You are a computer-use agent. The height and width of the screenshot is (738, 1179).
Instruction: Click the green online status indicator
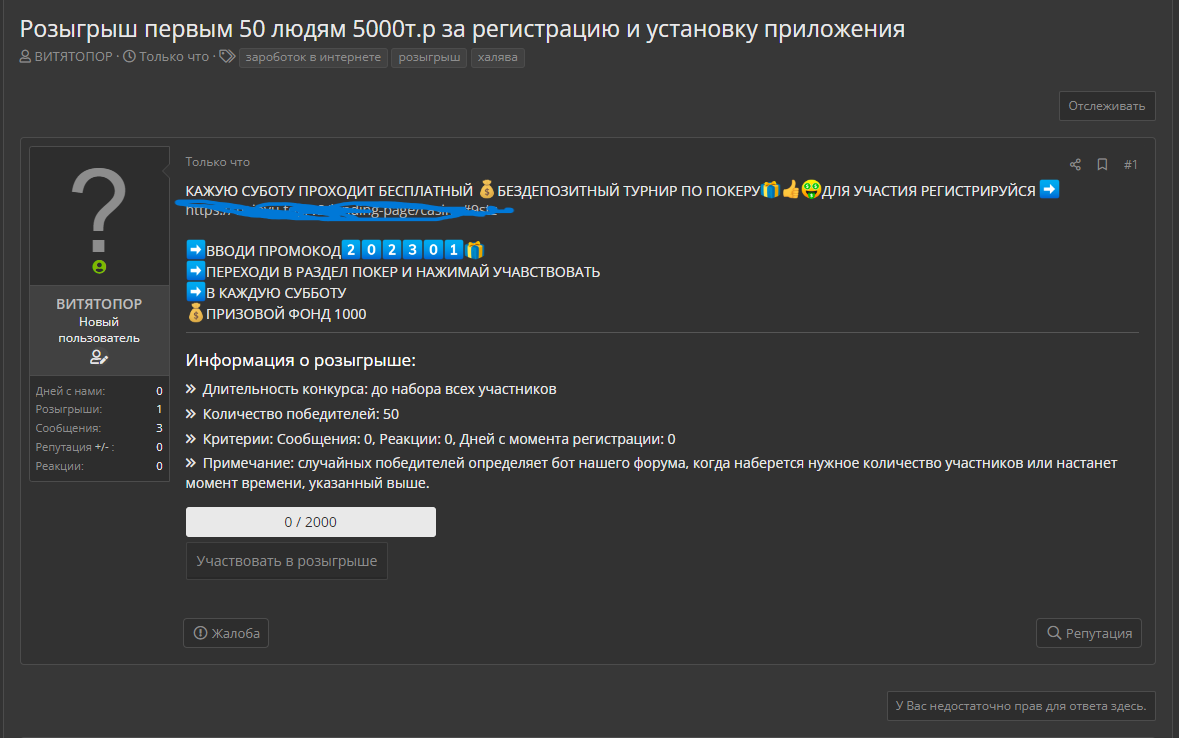99,266
